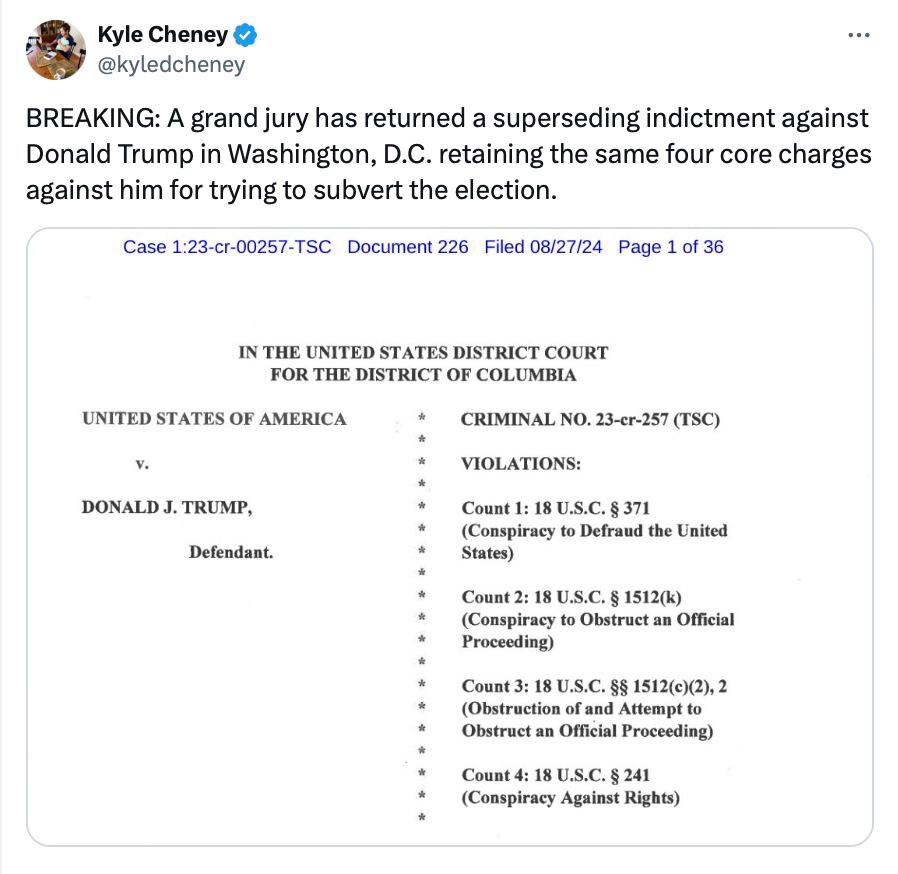The height and width of the screenshot is (874, 898).
Task: Click the BREAKING tweet text
Action: pyautogui.click(x=448, y=154)
